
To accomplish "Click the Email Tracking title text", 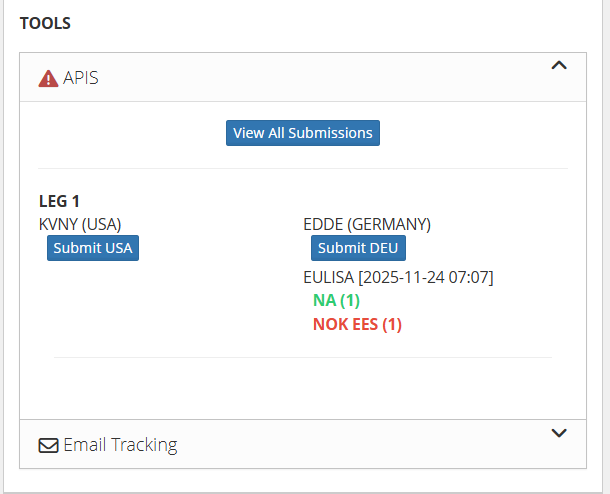I will click(120, 445).
